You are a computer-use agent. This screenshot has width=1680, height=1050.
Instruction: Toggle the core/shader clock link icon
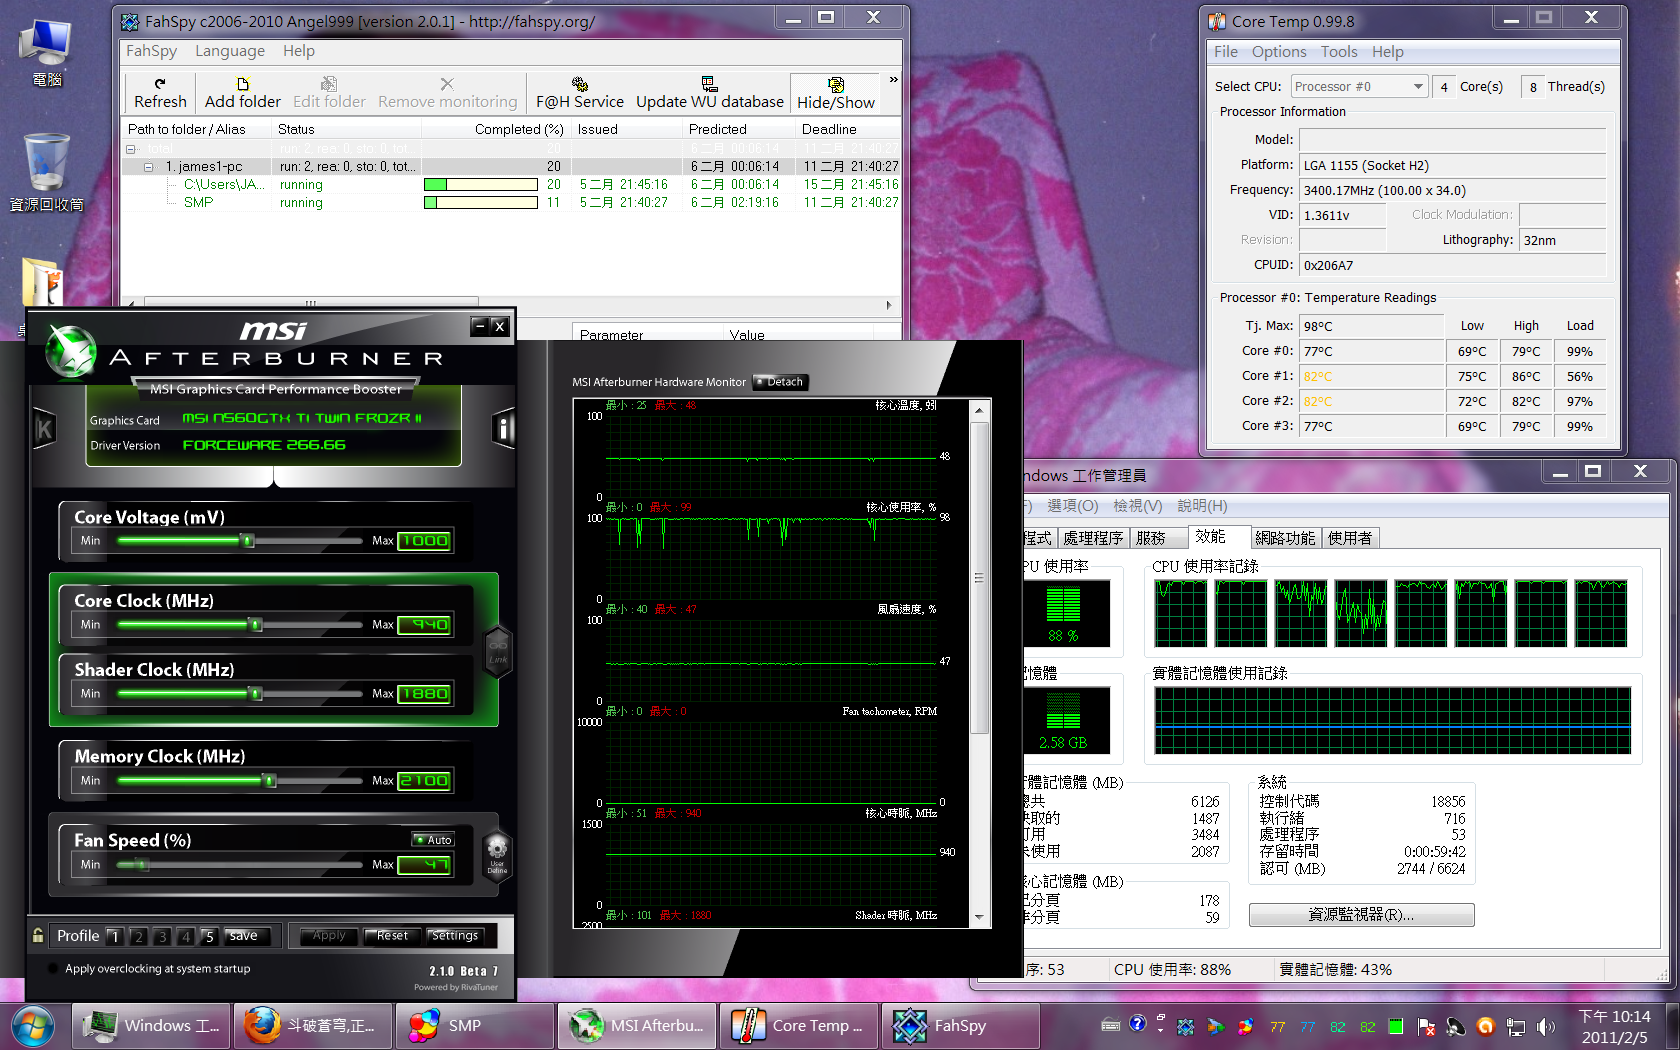pyautogui.click(x=498, y=651)
